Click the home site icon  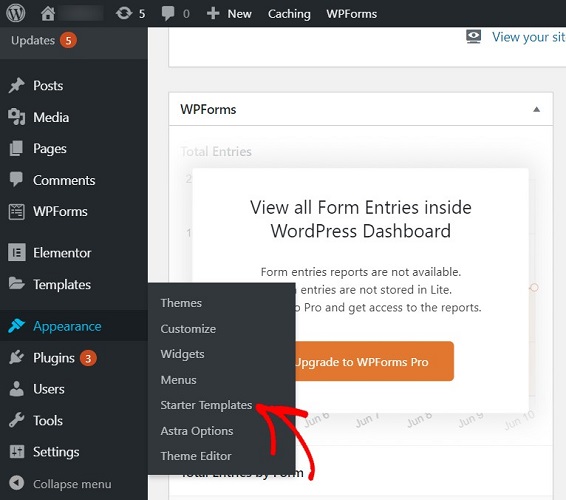tap(48, 14)
